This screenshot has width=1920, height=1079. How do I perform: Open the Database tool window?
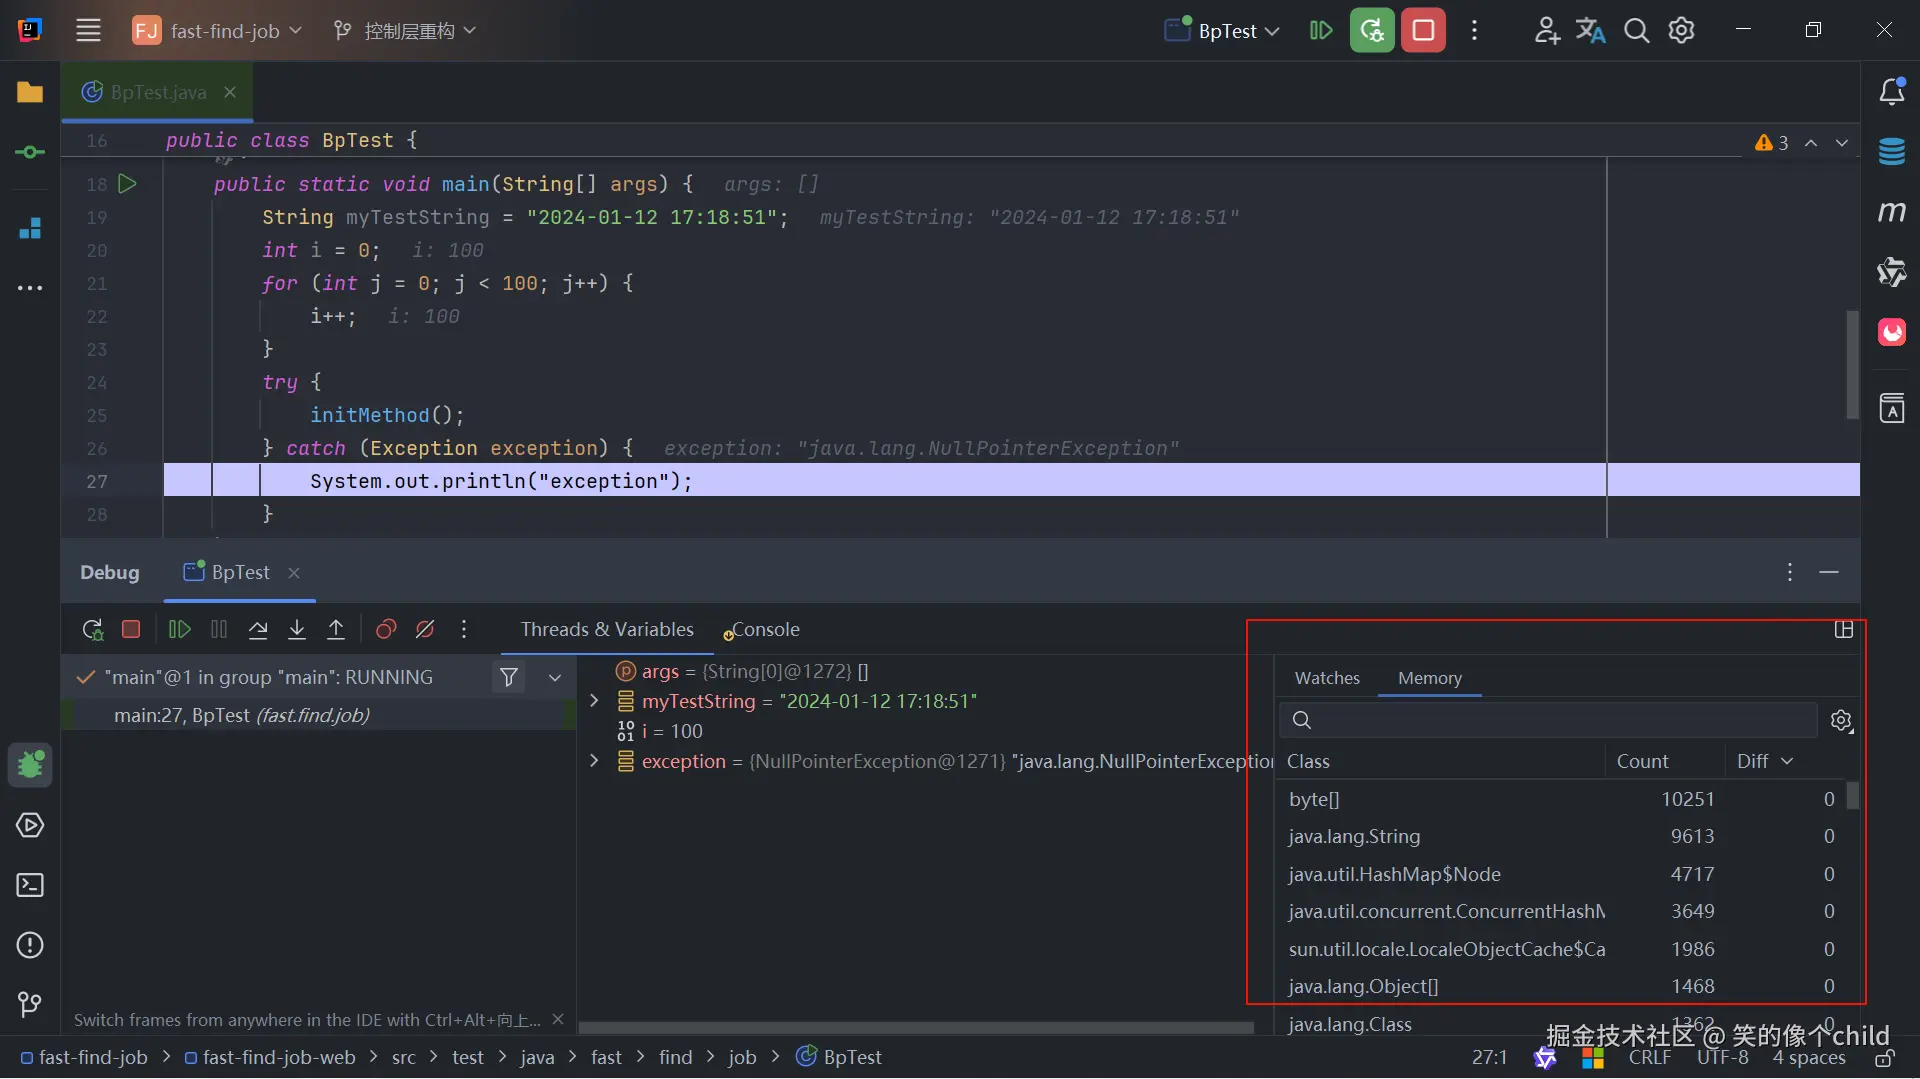click(x=1891, y=152)
